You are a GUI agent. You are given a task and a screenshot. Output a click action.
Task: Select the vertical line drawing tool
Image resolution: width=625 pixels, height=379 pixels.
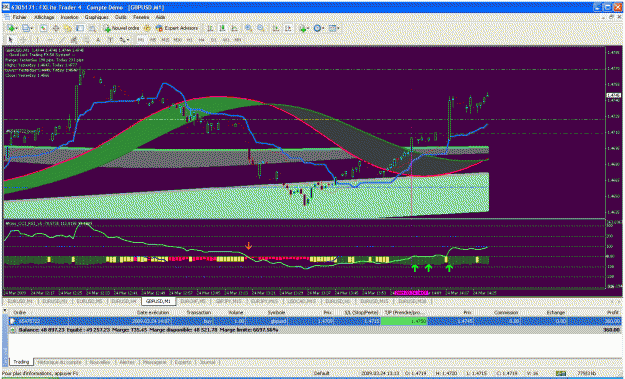click(x=37, y=39)
